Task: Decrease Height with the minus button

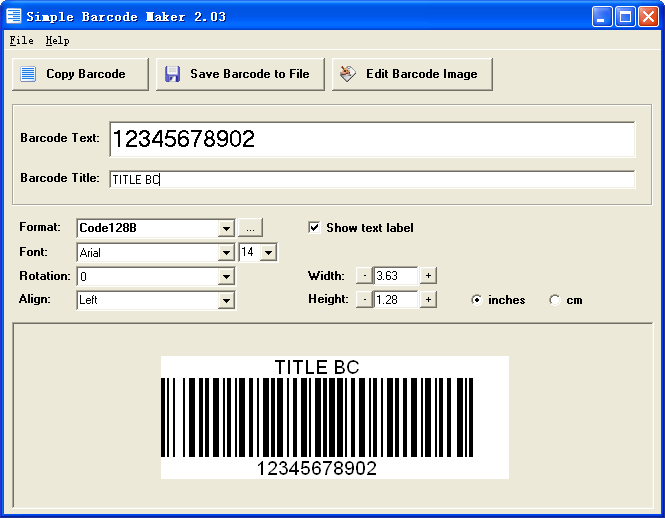Action: click(364, 300)
